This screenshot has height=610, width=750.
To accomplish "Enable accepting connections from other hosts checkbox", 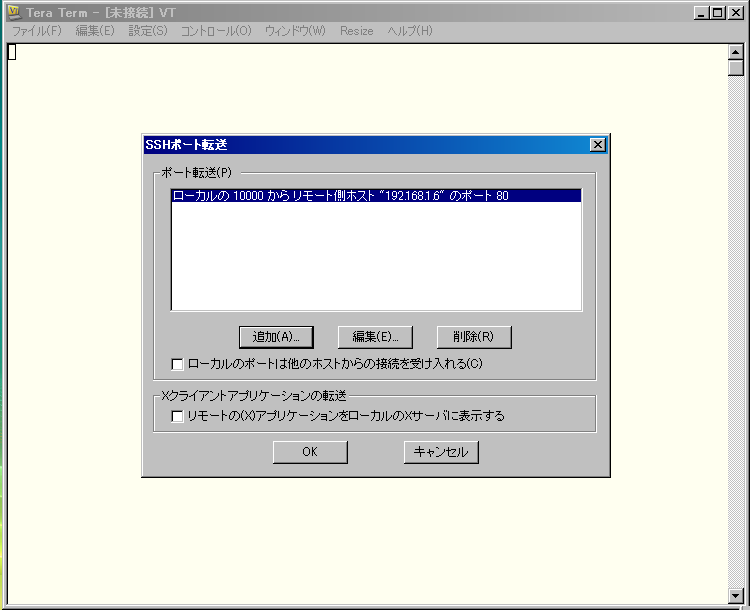I will click(x=178, y=364).
